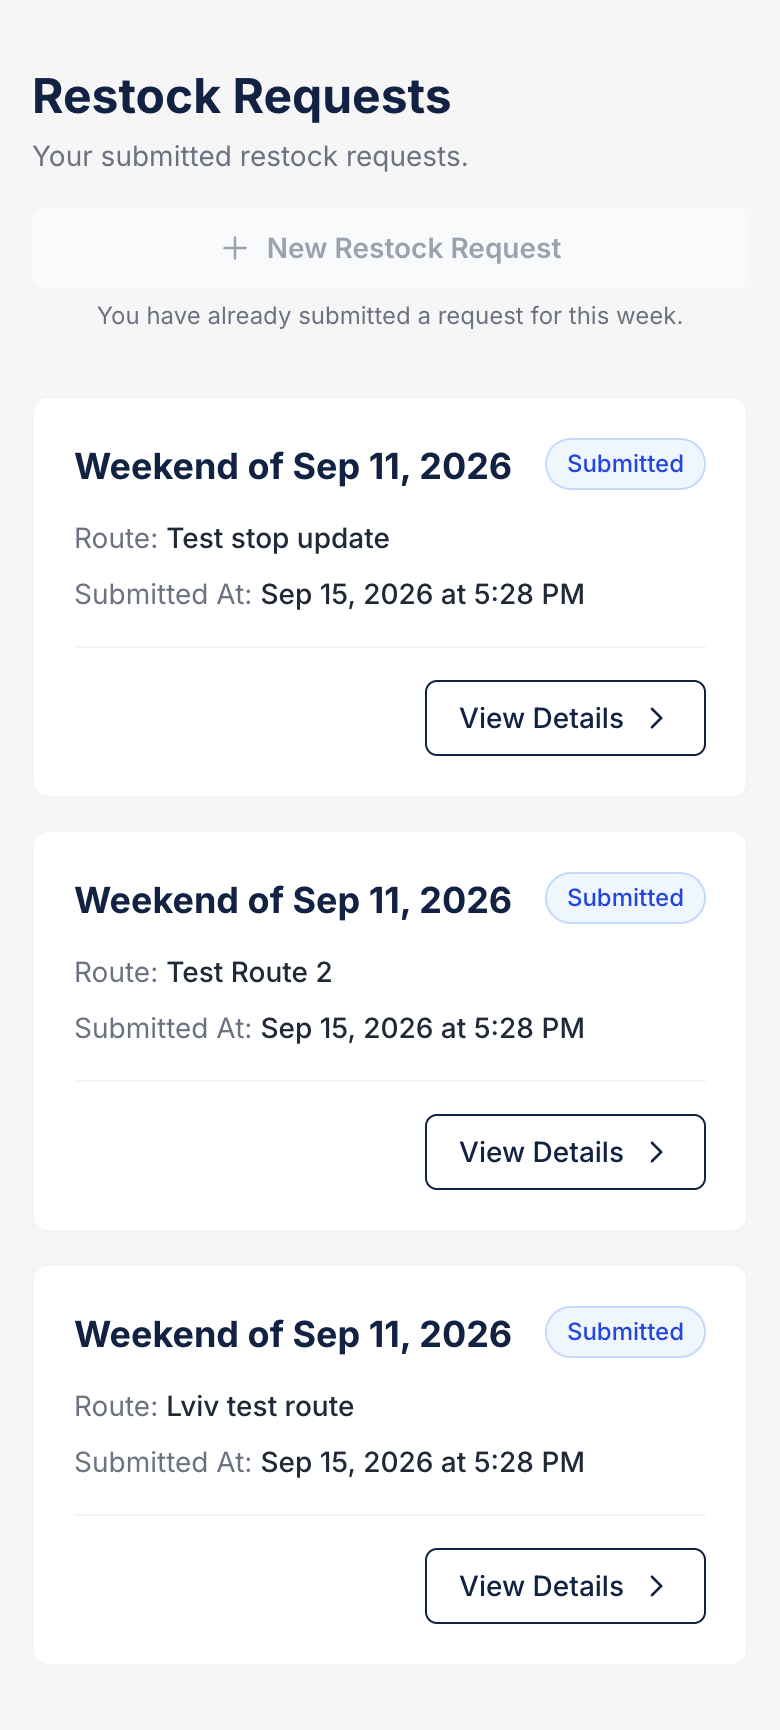
Task: Open the New Restock Request button
Action: [x=390, y=248]
